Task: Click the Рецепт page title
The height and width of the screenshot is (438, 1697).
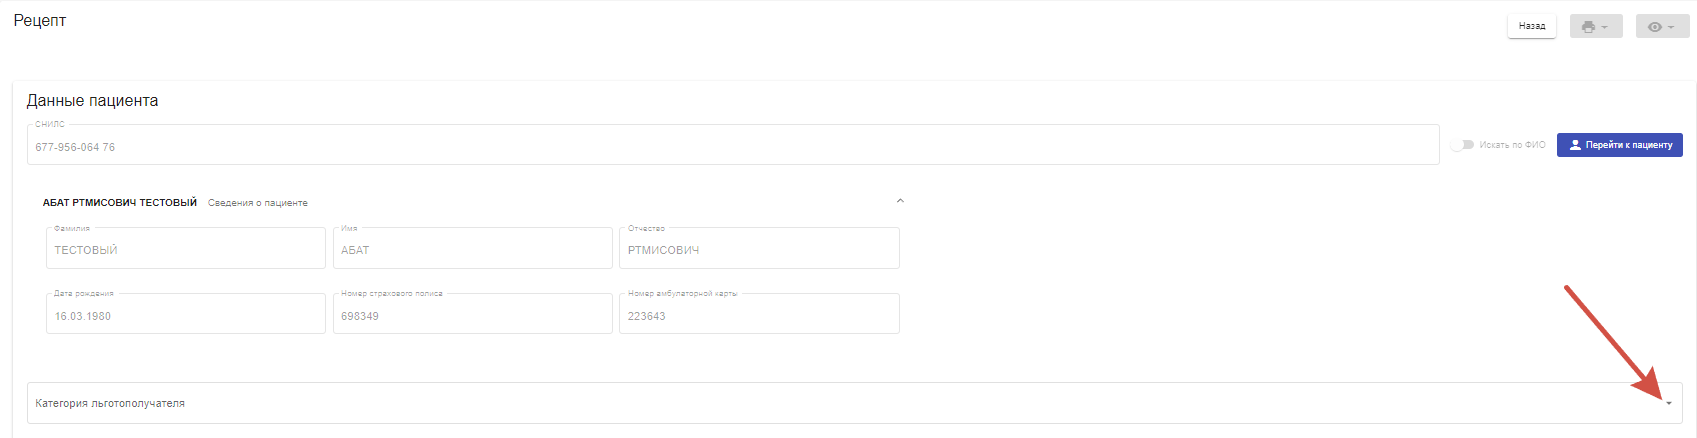Action: tap(40, 21)
